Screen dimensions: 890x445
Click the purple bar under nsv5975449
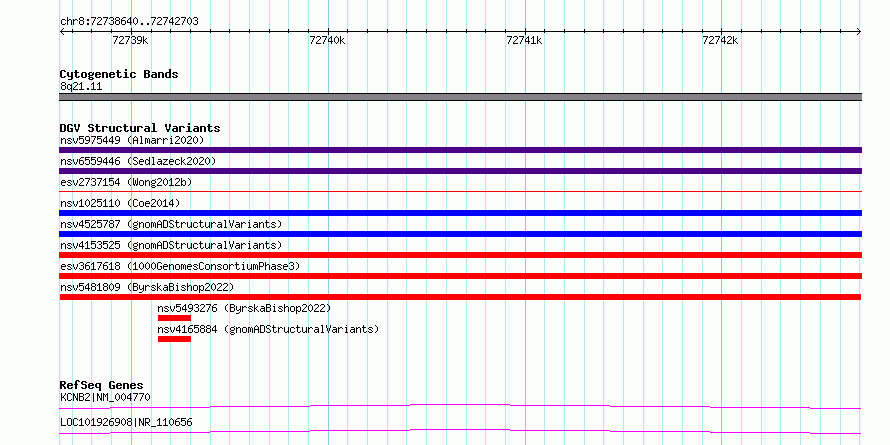[x=460, y=150]
